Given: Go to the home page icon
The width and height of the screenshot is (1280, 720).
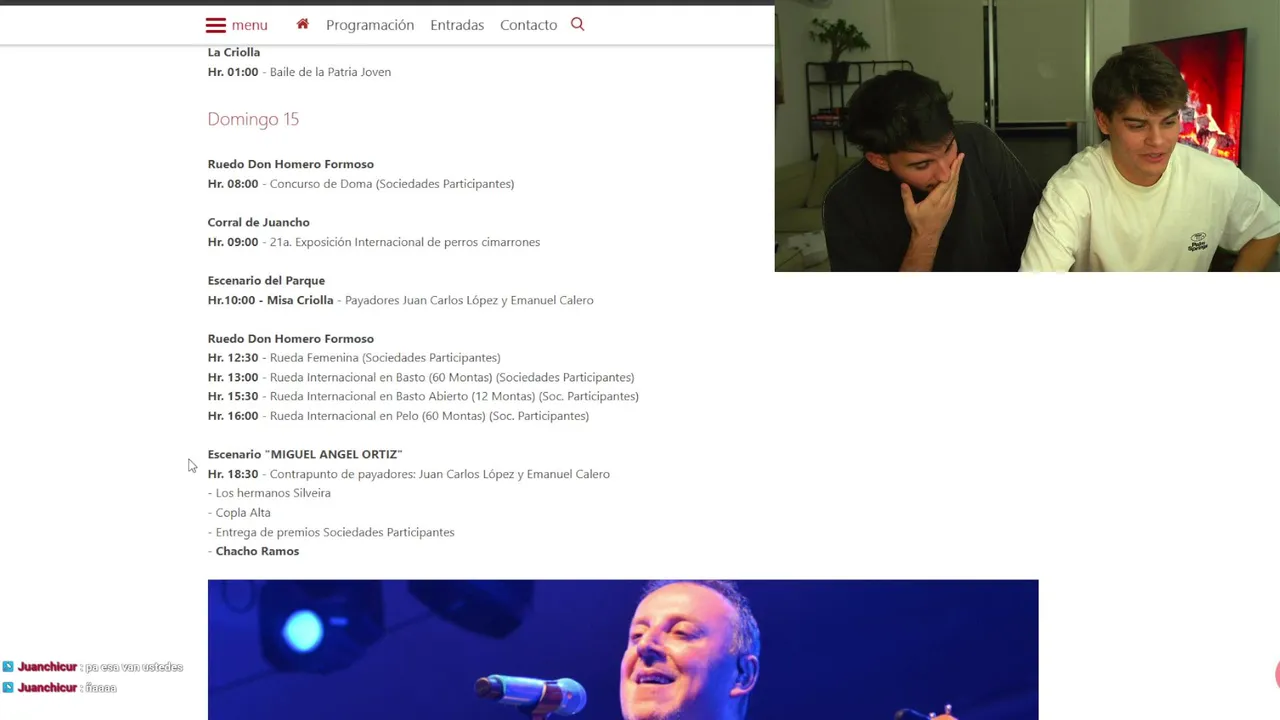Looking at the screenshot, I should coord(303,24).
